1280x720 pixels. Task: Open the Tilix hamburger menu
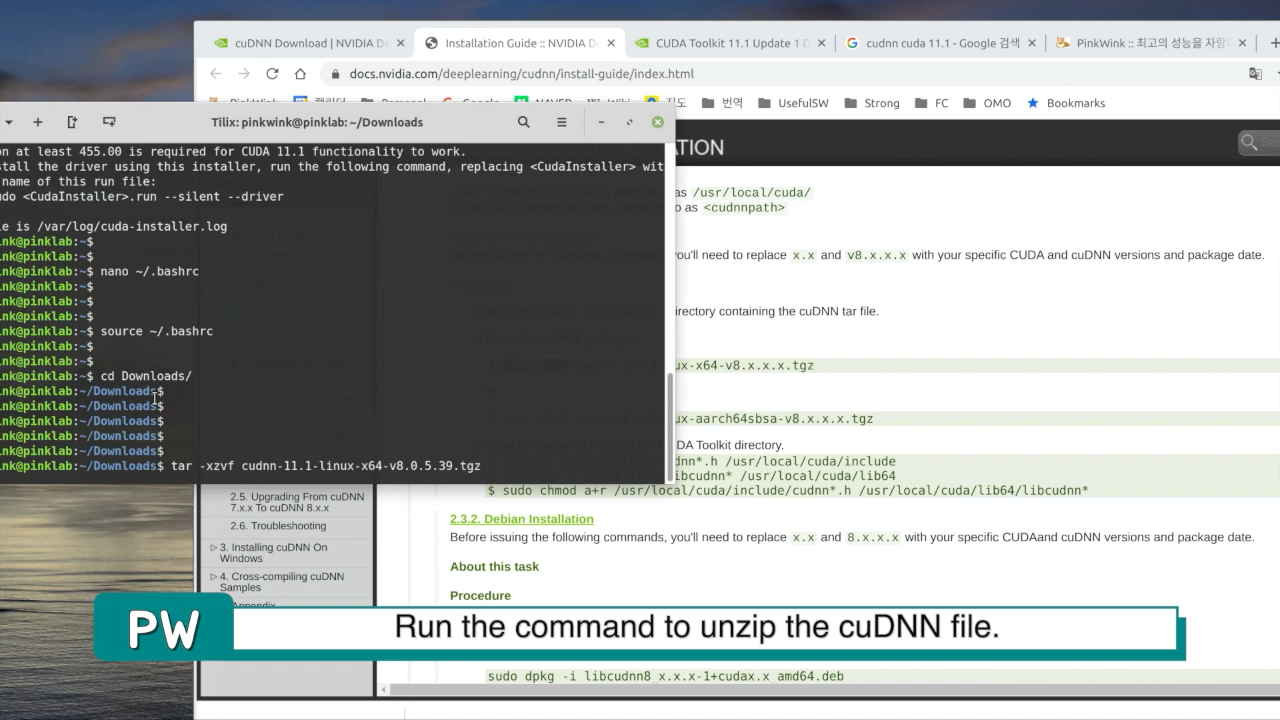[x=562, y=122]
